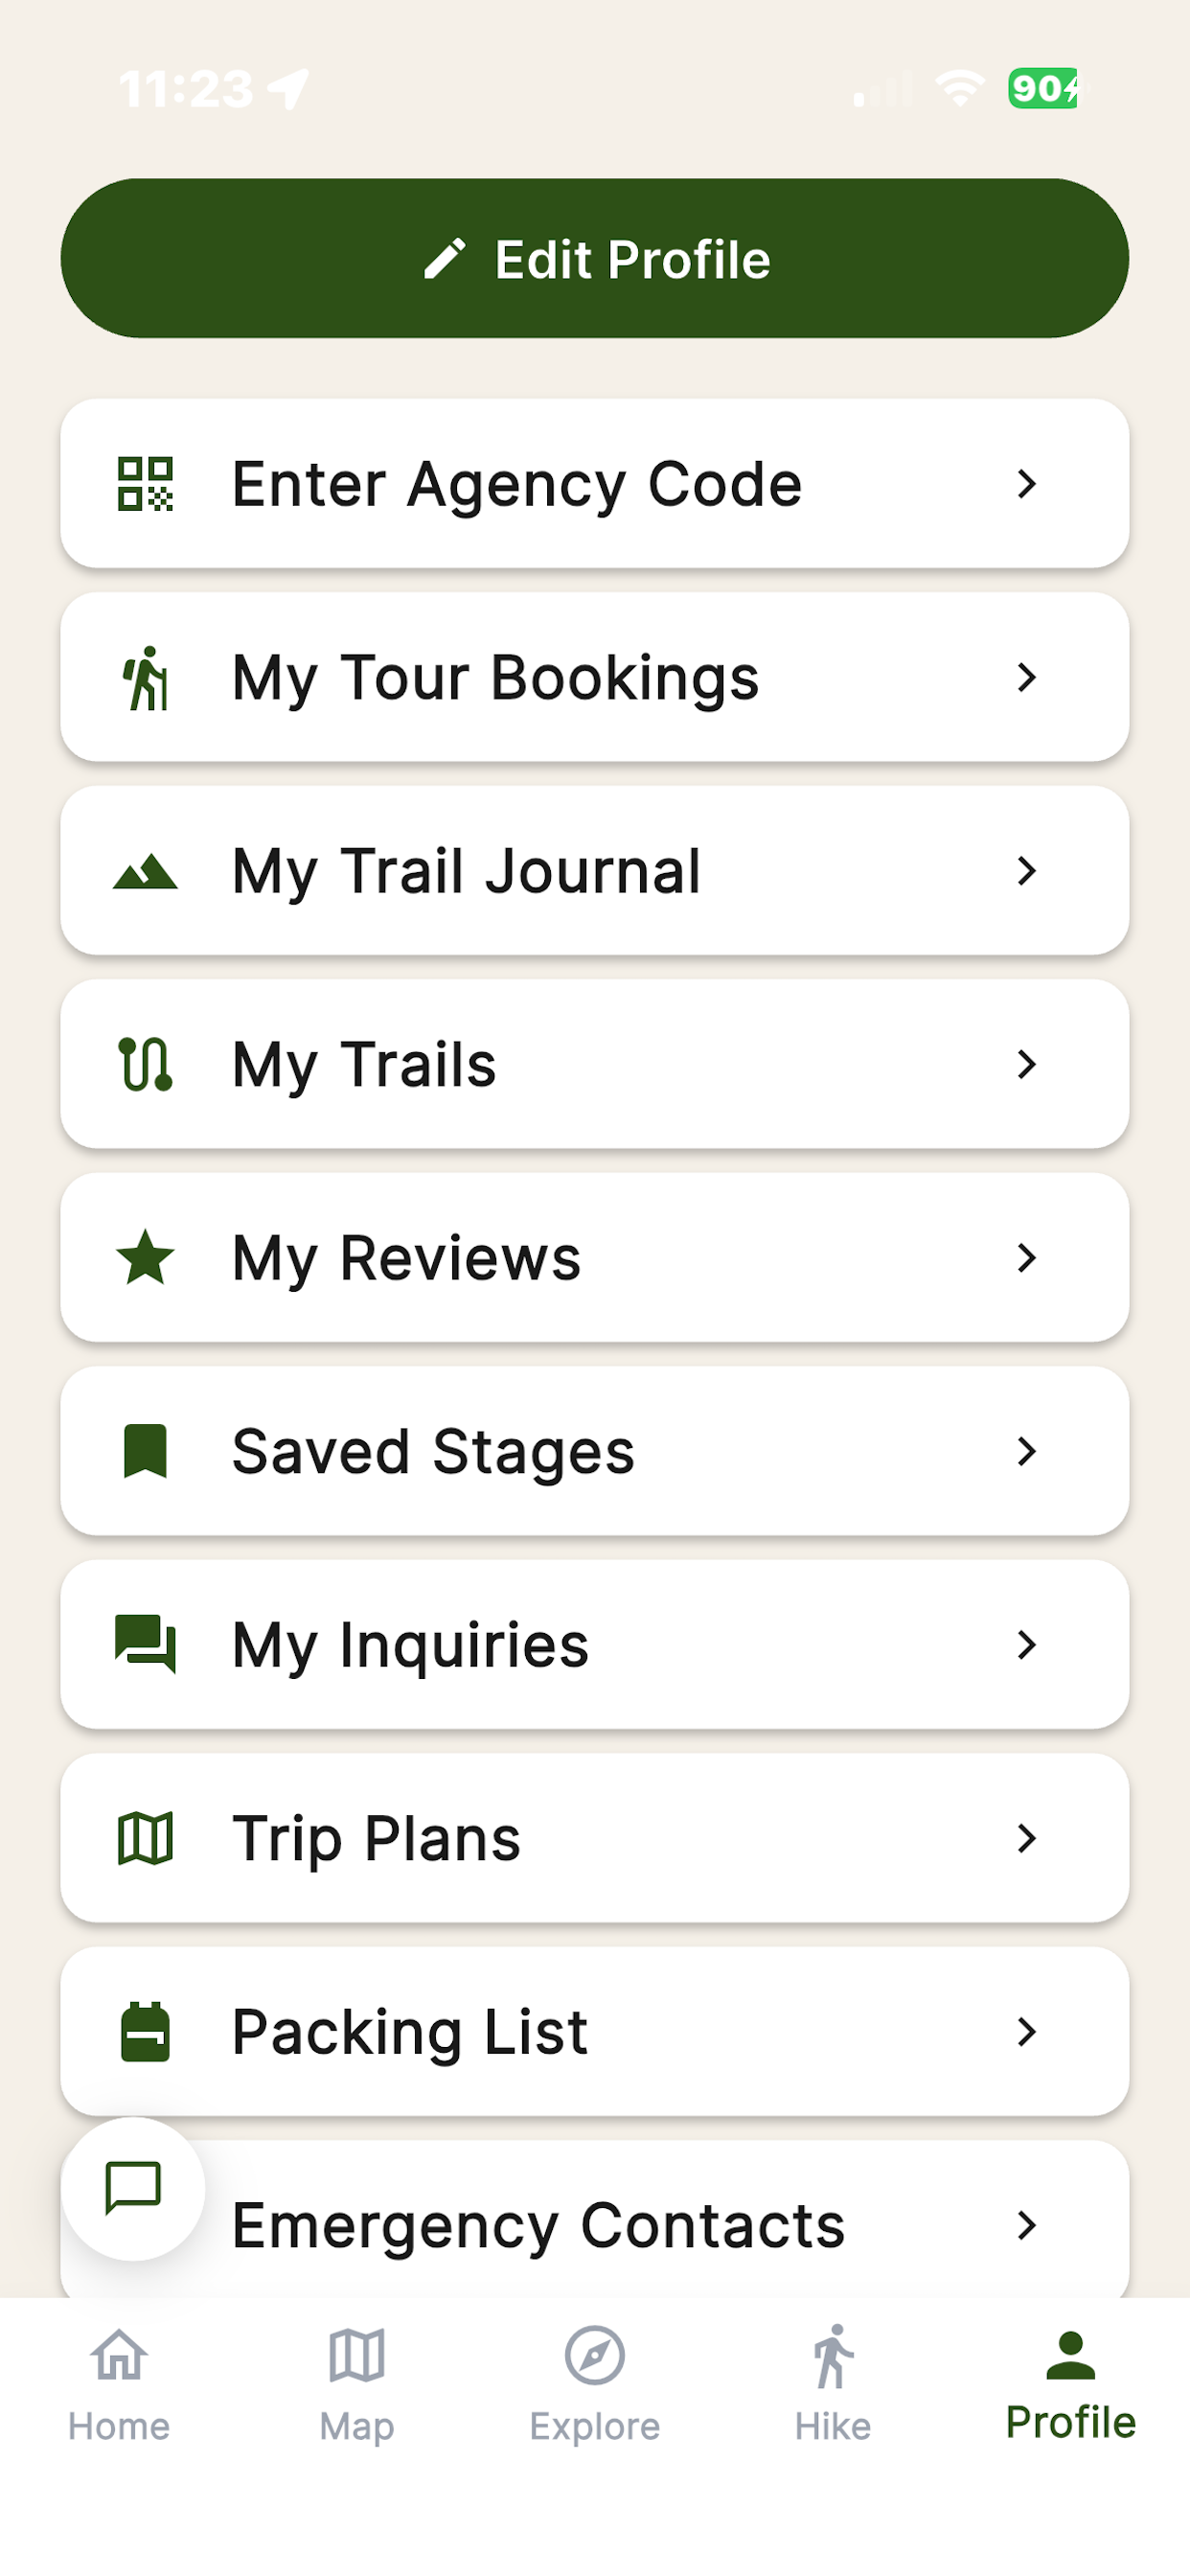Tap the star icon for My Reviews
Image resolution: width=1190 pixels, height=2576 pixels.
pyautogui.click(x=145, y=1257)
